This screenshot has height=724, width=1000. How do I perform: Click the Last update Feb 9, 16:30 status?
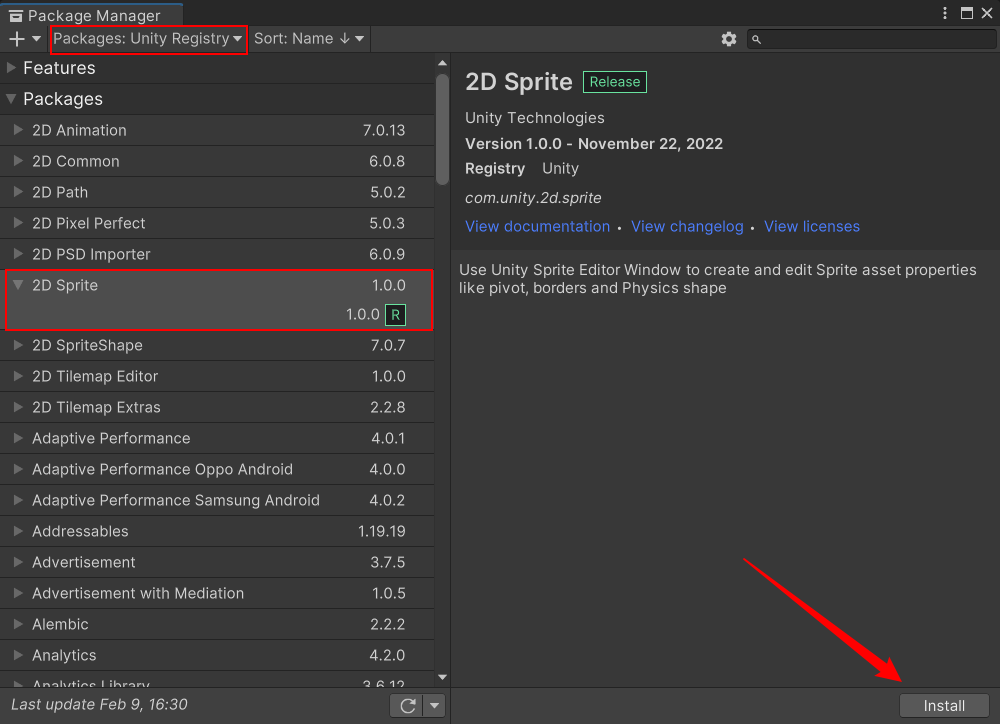99,704
